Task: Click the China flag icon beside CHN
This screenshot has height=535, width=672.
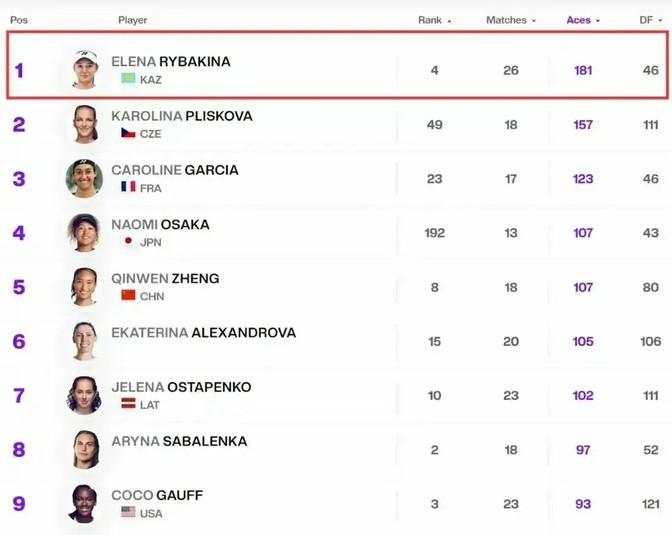Action: (x=128, y=296)
